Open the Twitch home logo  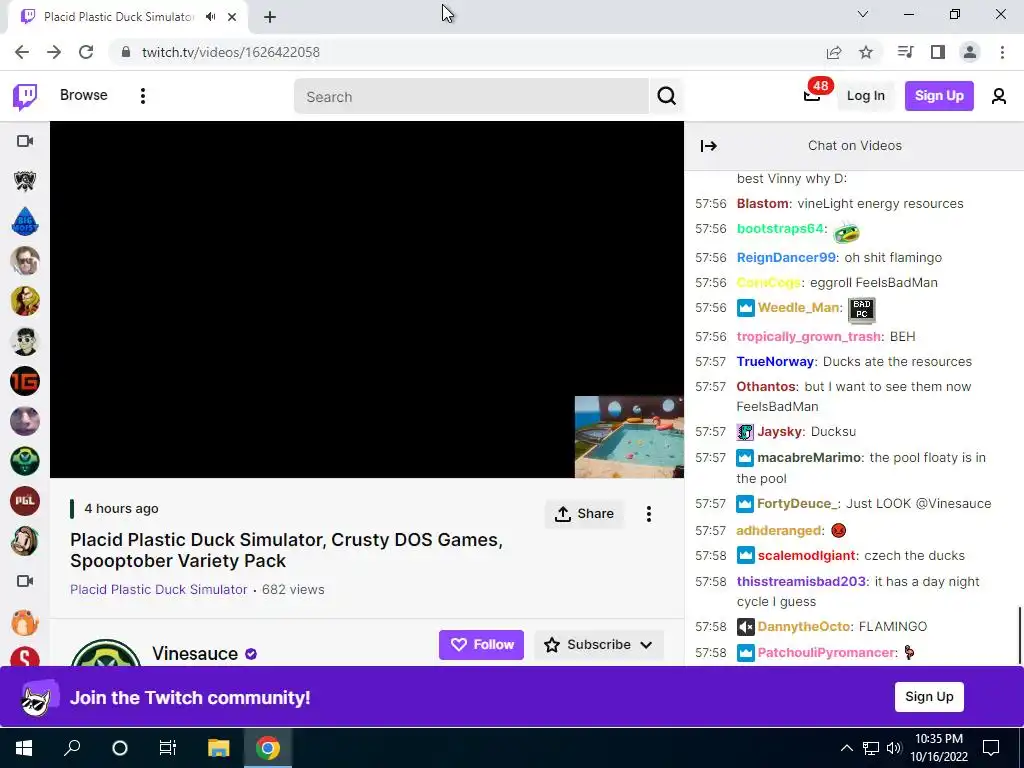pos(25,97)
